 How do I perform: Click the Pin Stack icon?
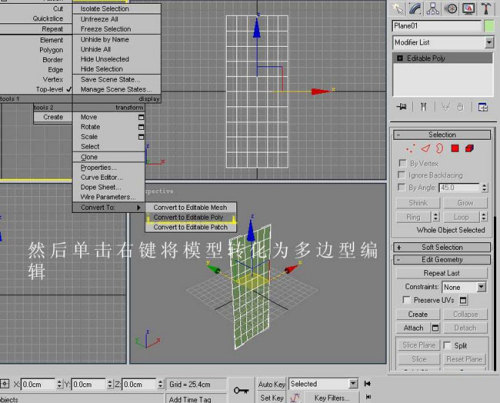[x=401, y=107]
